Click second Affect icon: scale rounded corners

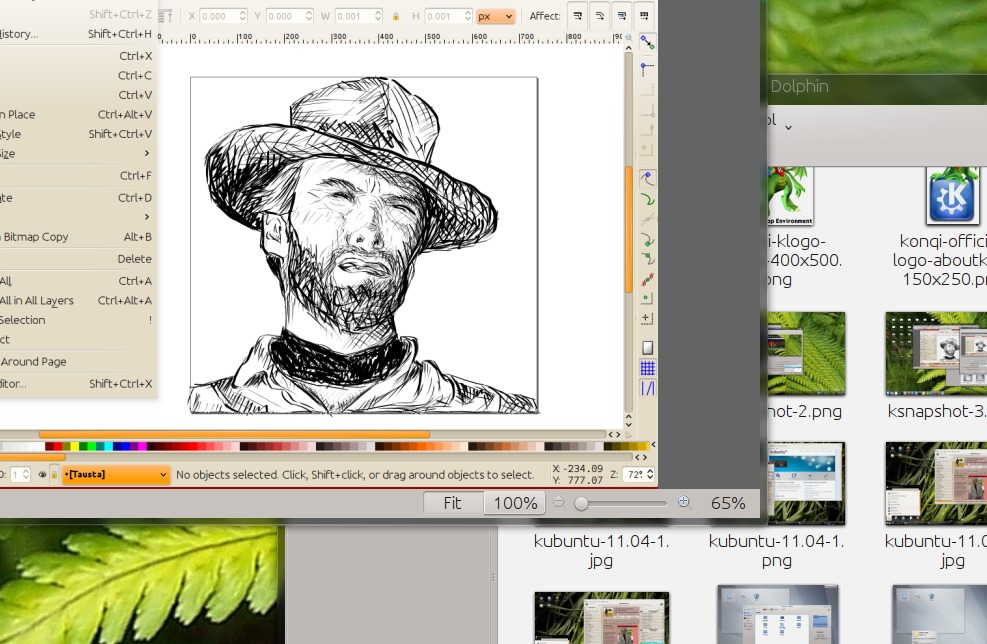pos(599,16)
